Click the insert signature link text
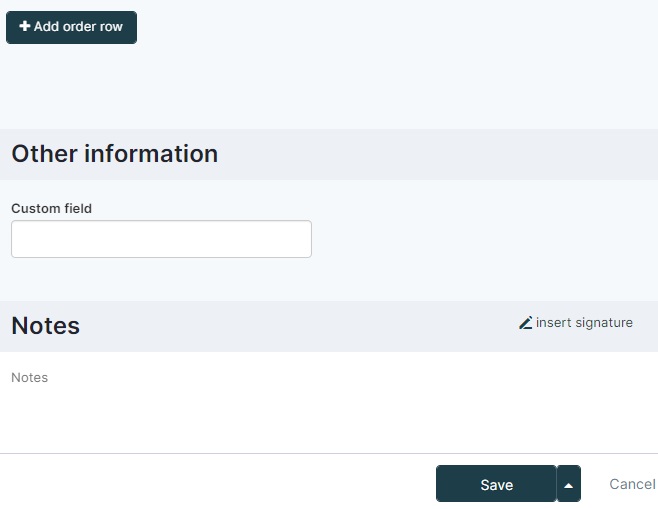658x509 pixels. (584, 323)
